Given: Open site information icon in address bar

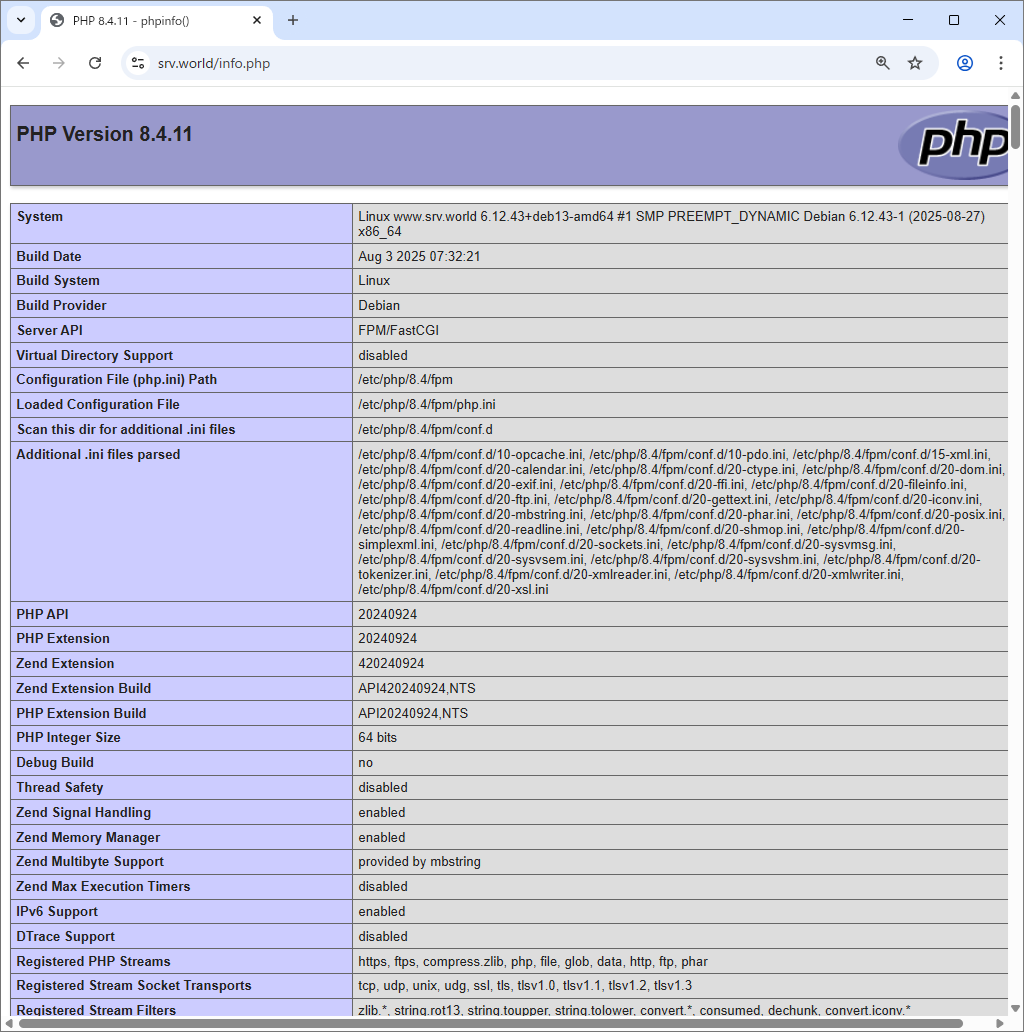Looking at the screenshot, I should click(x=138, y=63).
